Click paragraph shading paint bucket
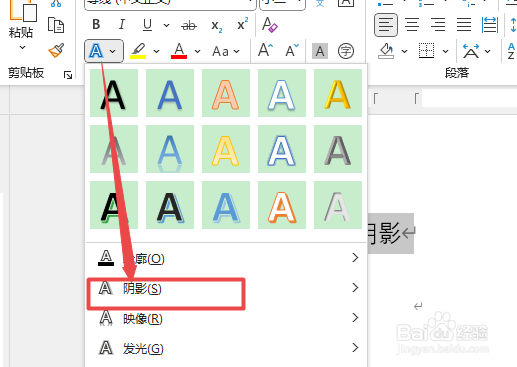This screenshot has width=517, height=367. tap(386, 51)
